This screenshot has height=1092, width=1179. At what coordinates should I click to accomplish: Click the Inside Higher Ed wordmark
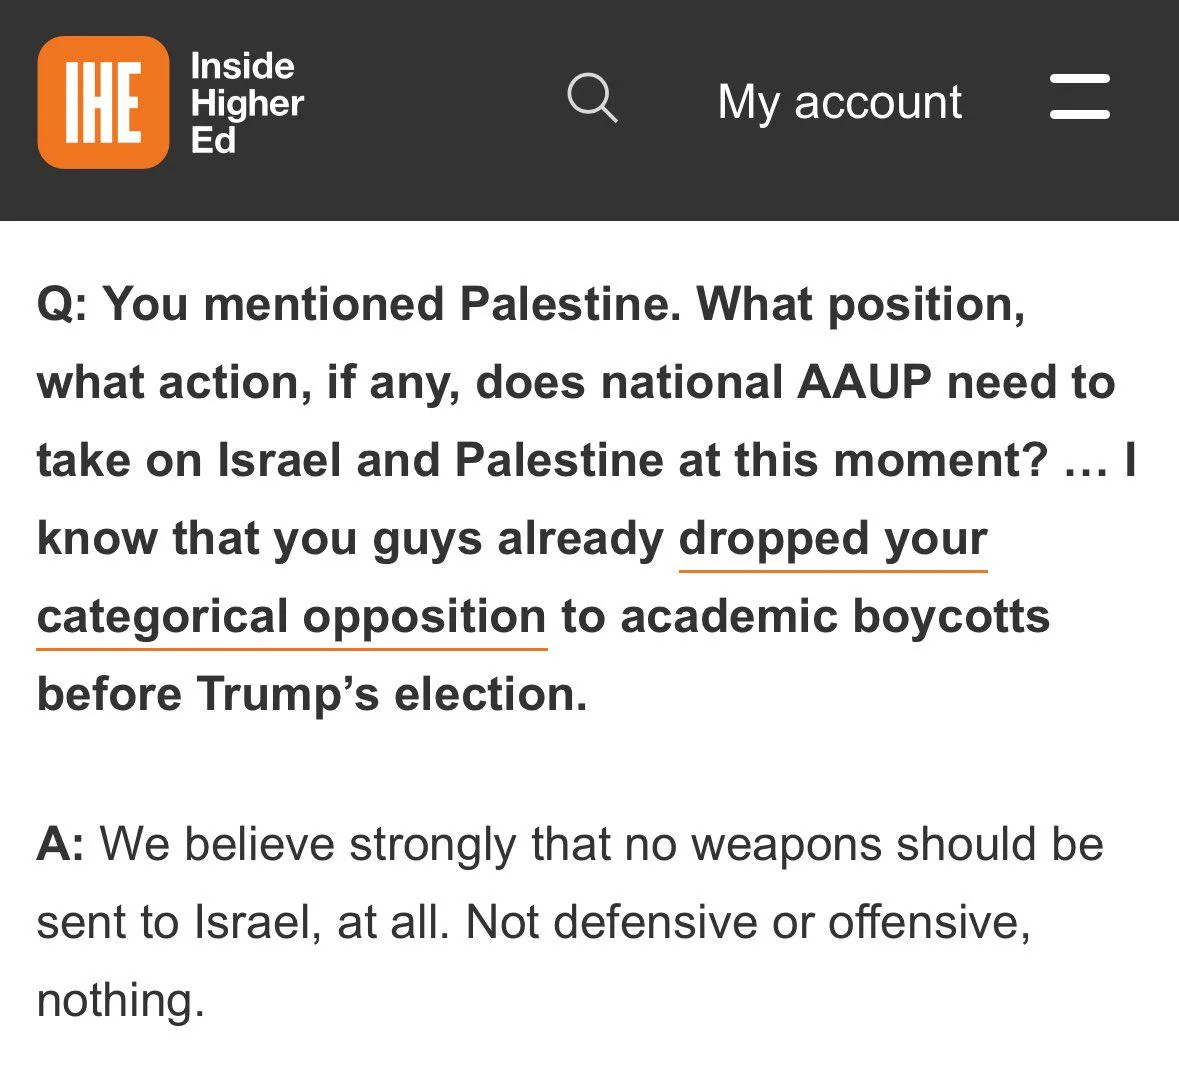click(x=247, y=102)
